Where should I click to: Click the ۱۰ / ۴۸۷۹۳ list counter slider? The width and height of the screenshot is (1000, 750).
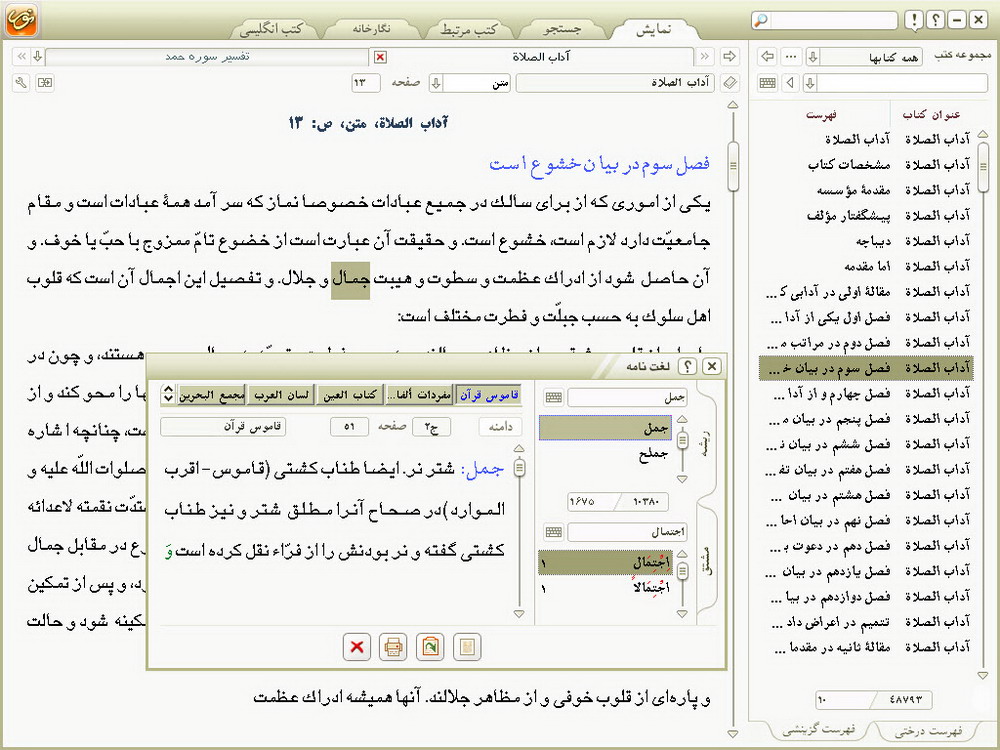[x=873, y=700]
